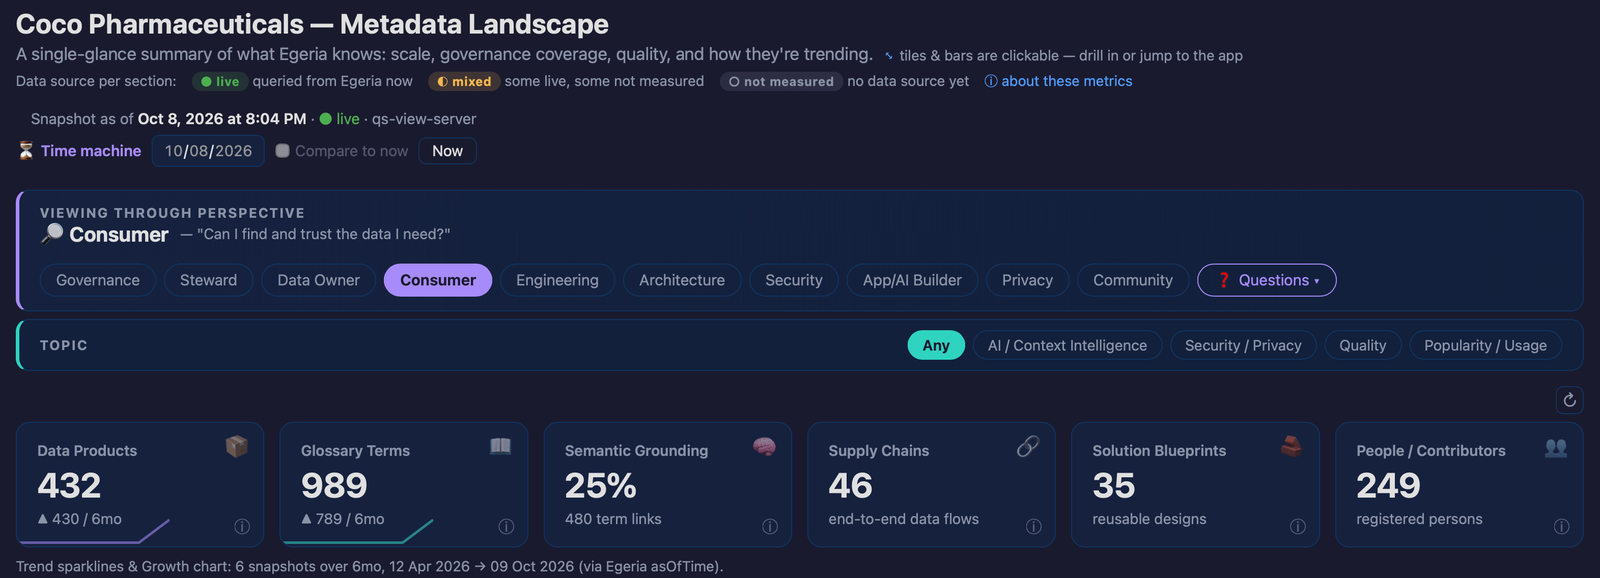Click the qs-view-server text
This screenshot has height=578, width=1600.
(x=424, y=119)
